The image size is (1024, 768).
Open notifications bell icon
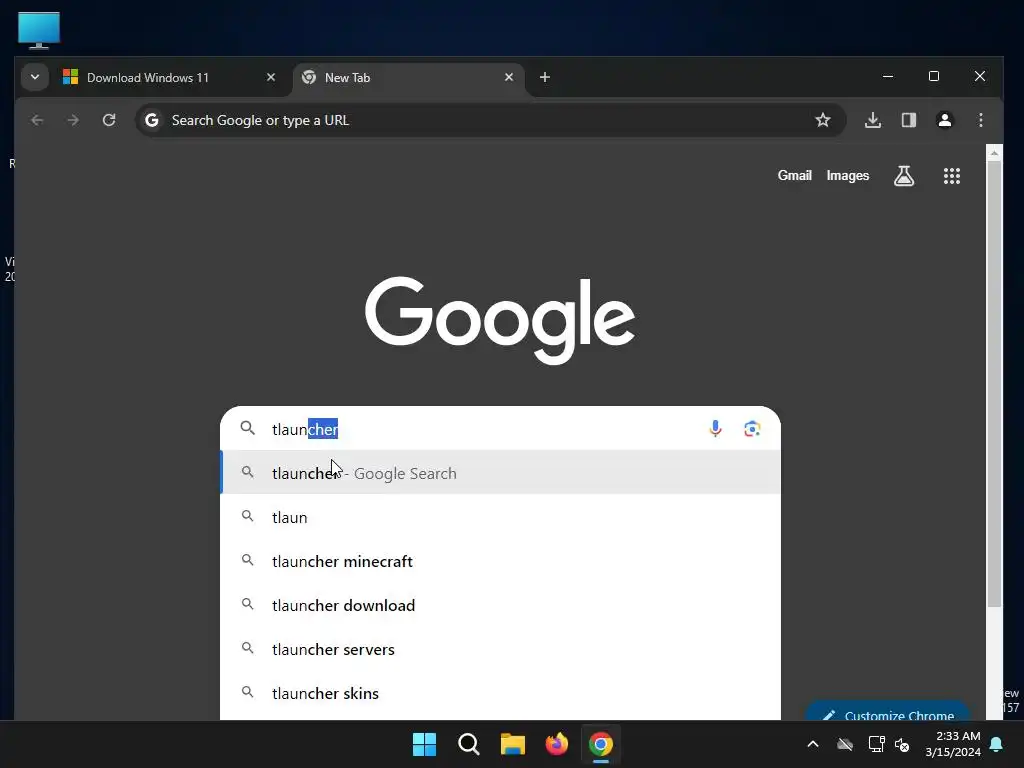[997, 744]
